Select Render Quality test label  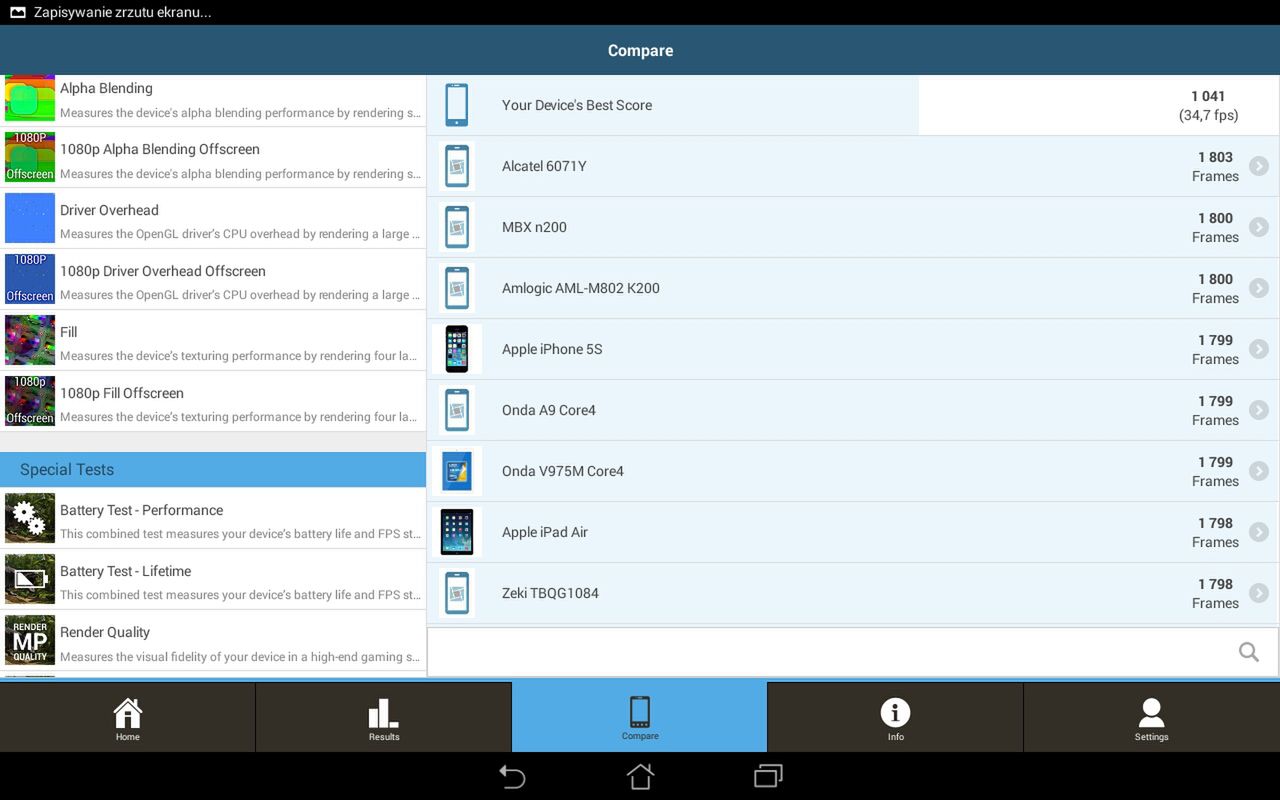(x=105, y=632)
